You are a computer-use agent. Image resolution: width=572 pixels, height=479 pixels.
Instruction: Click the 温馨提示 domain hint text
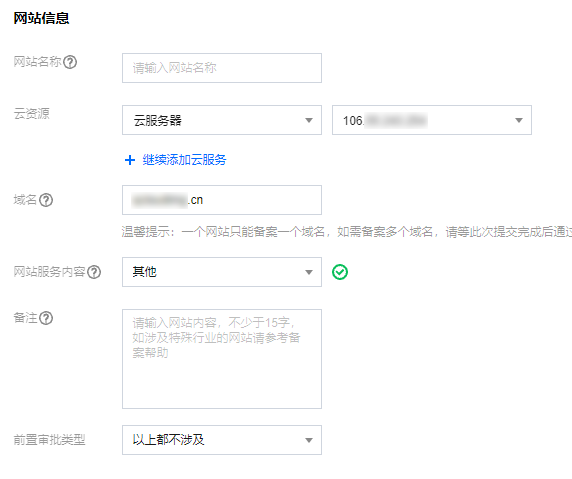pos(347,232)
